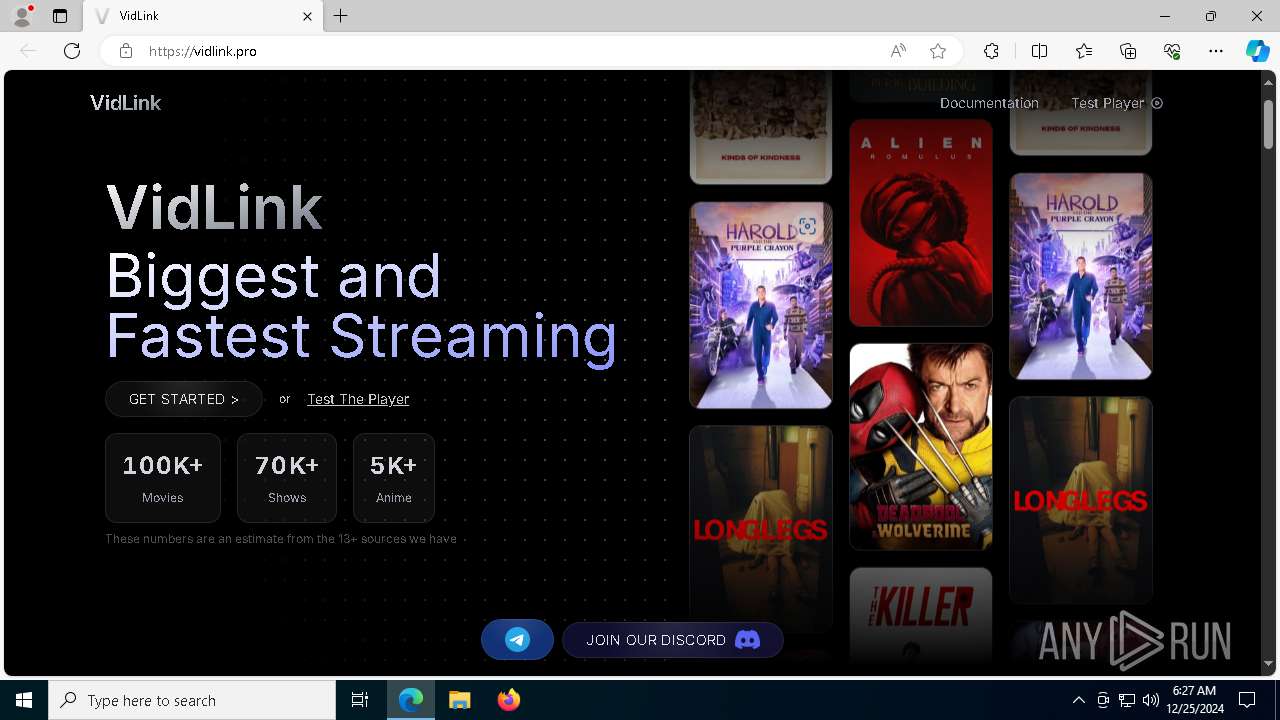Open File Explorer from taskbar

coord(459,700)
